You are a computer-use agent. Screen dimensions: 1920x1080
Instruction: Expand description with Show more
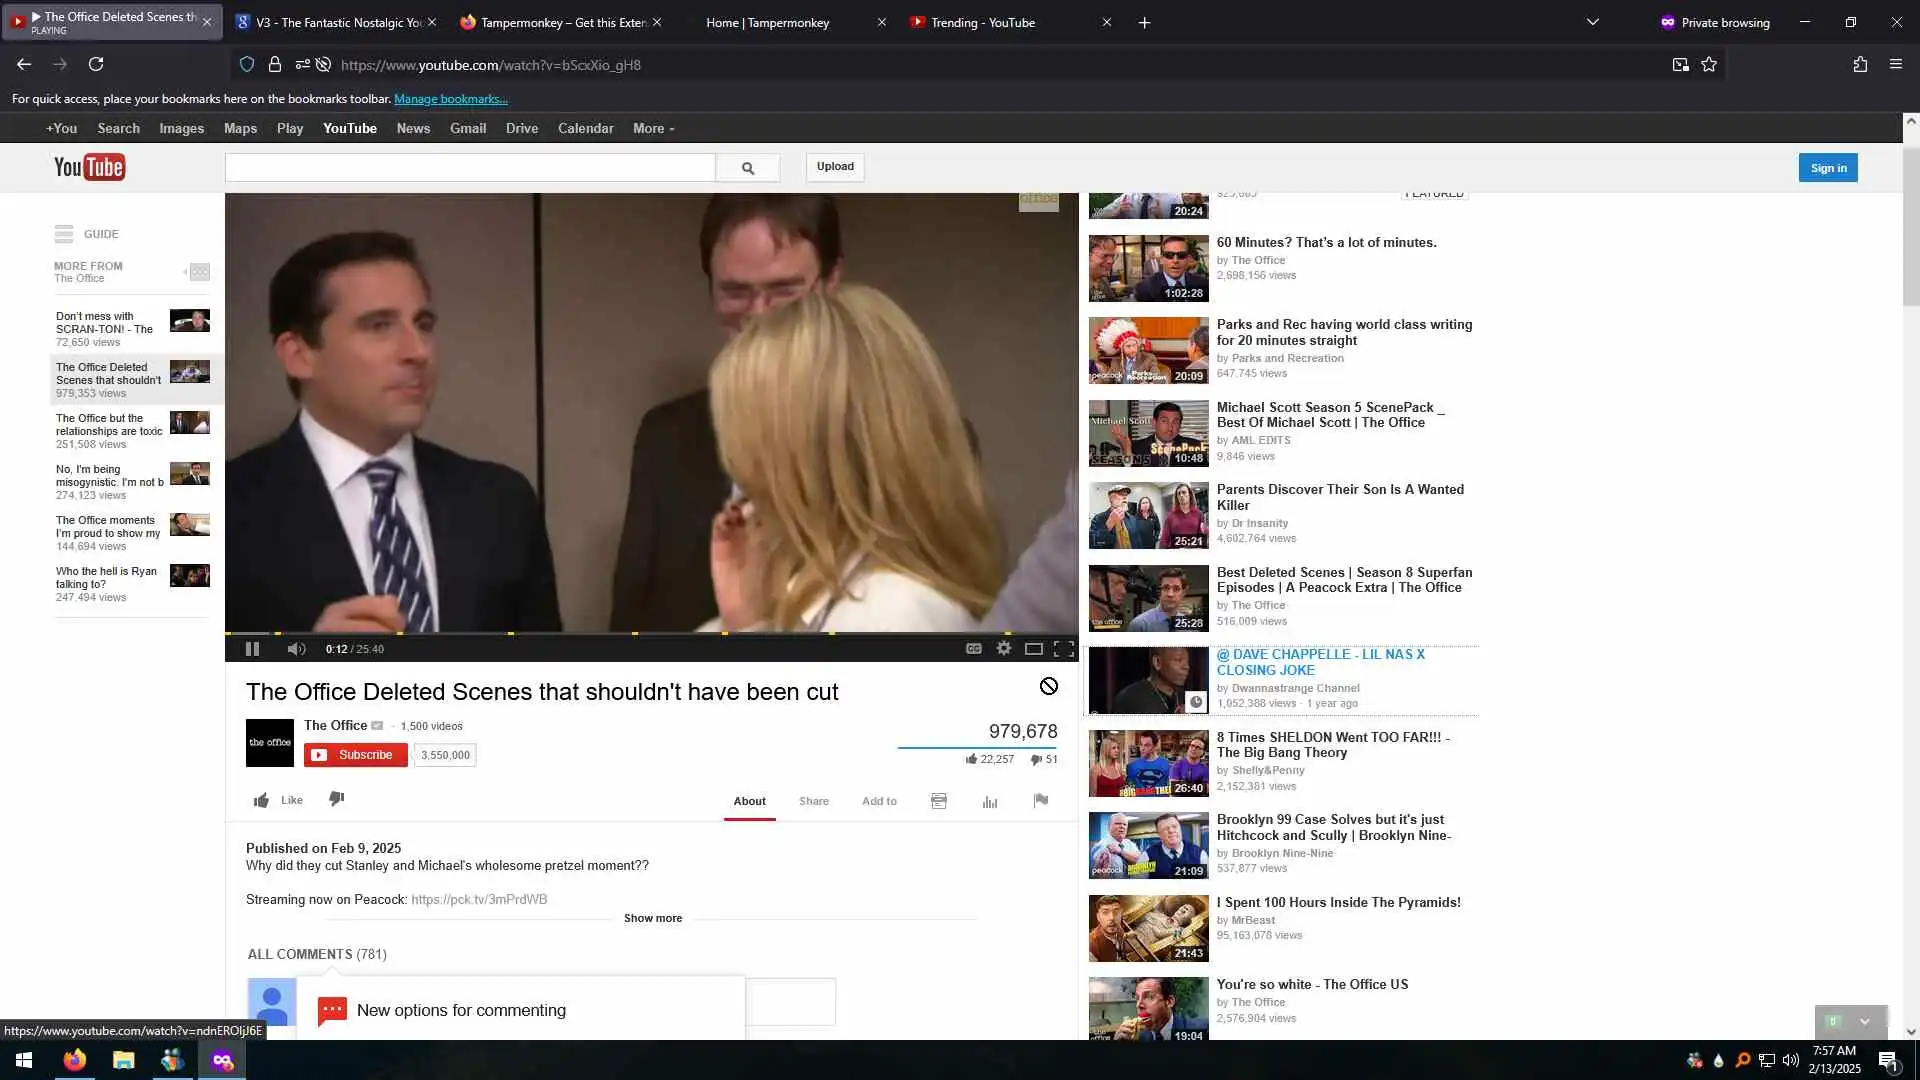(x=652, y=918)
